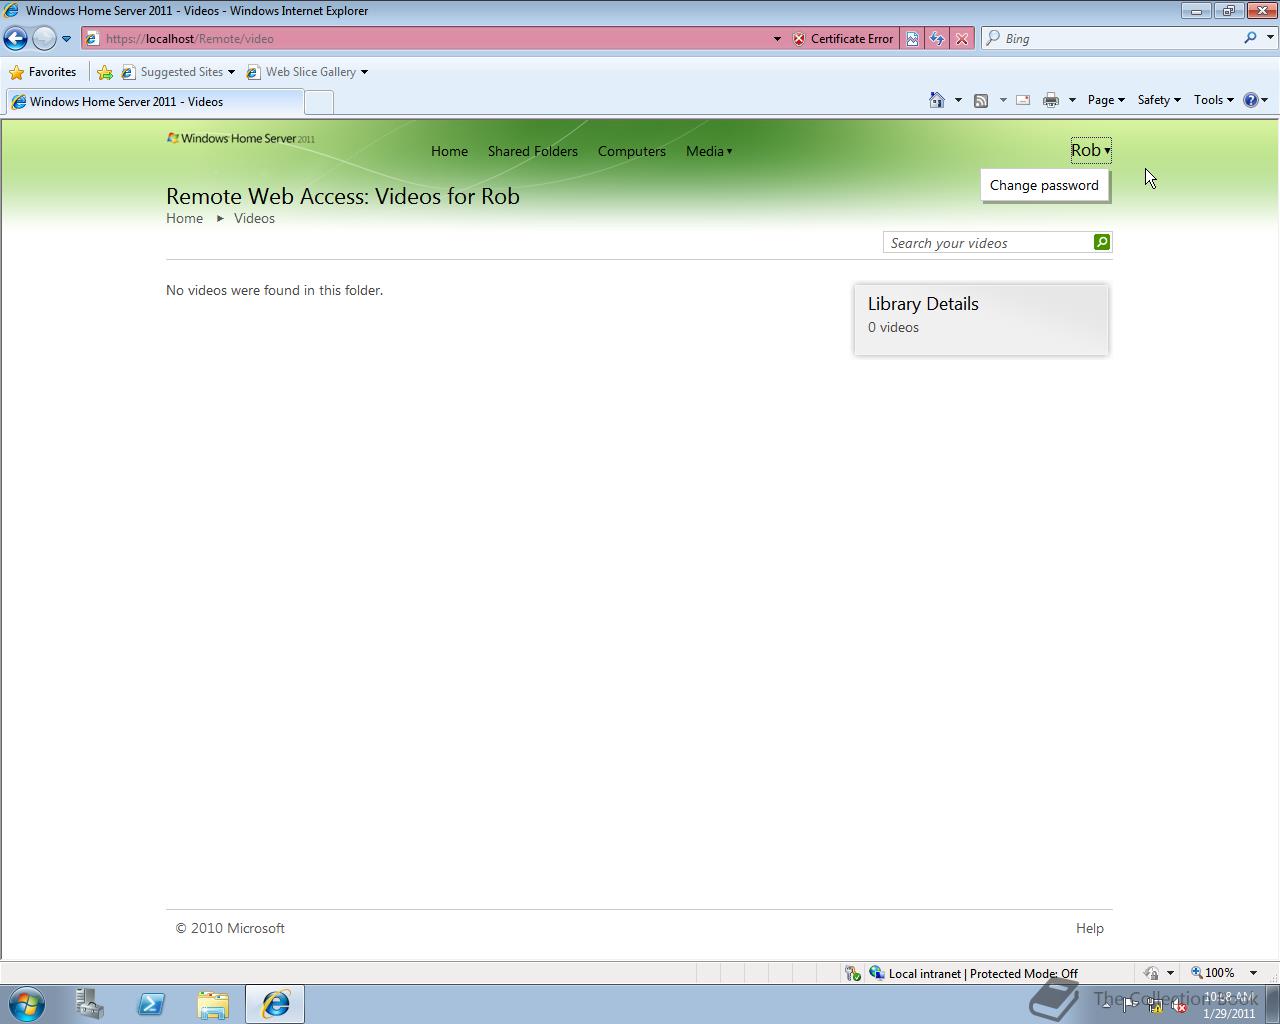
Task: Click the Windows Home Server 2011 logo
Action: point(240,138)
